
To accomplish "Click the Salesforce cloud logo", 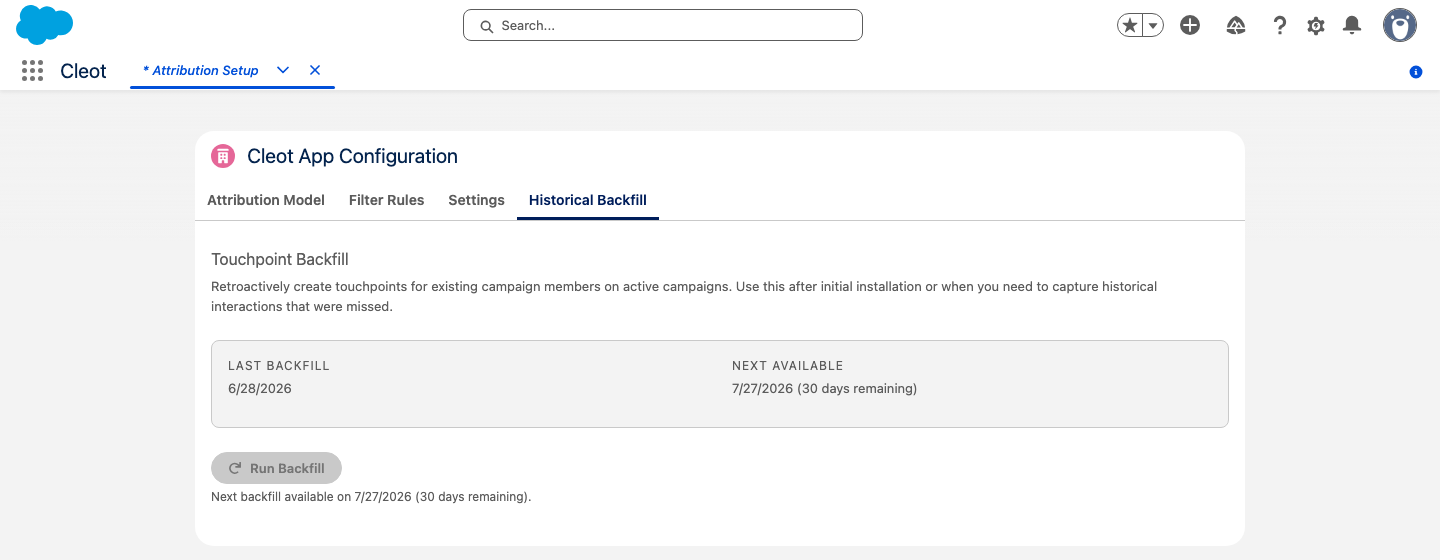I will point(45,24).
